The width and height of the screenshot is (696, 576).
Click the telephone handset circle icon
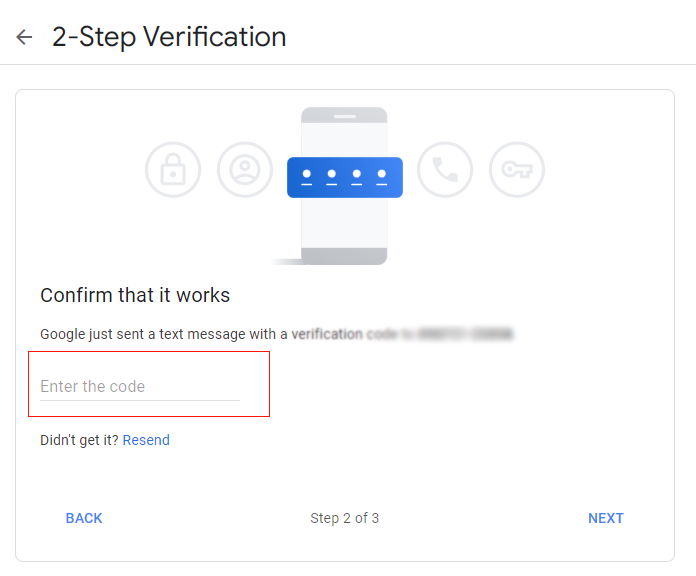click(x=445, y=170)
